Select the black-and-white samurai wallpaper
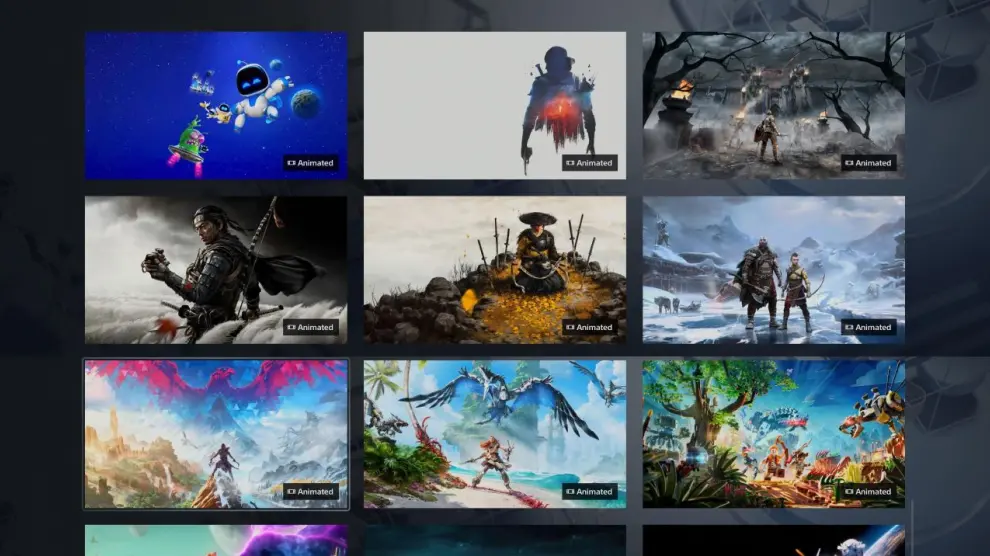This screenshot has width=990, height=556. click(x=216, y=269)
